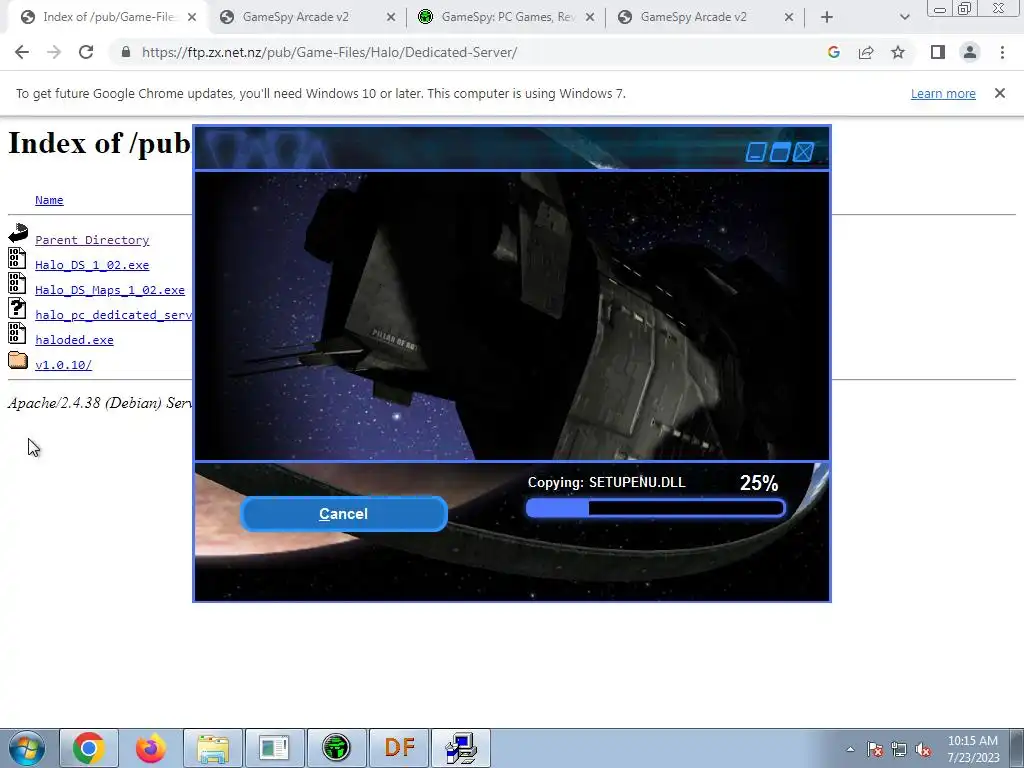Click the back-arrow icon beside Parent Directory

(18, 232)
